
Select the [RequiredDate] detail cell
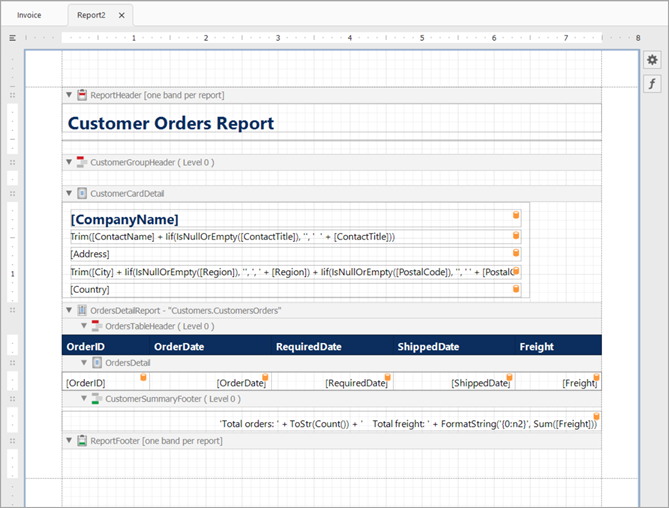click(x=332, y=382)
